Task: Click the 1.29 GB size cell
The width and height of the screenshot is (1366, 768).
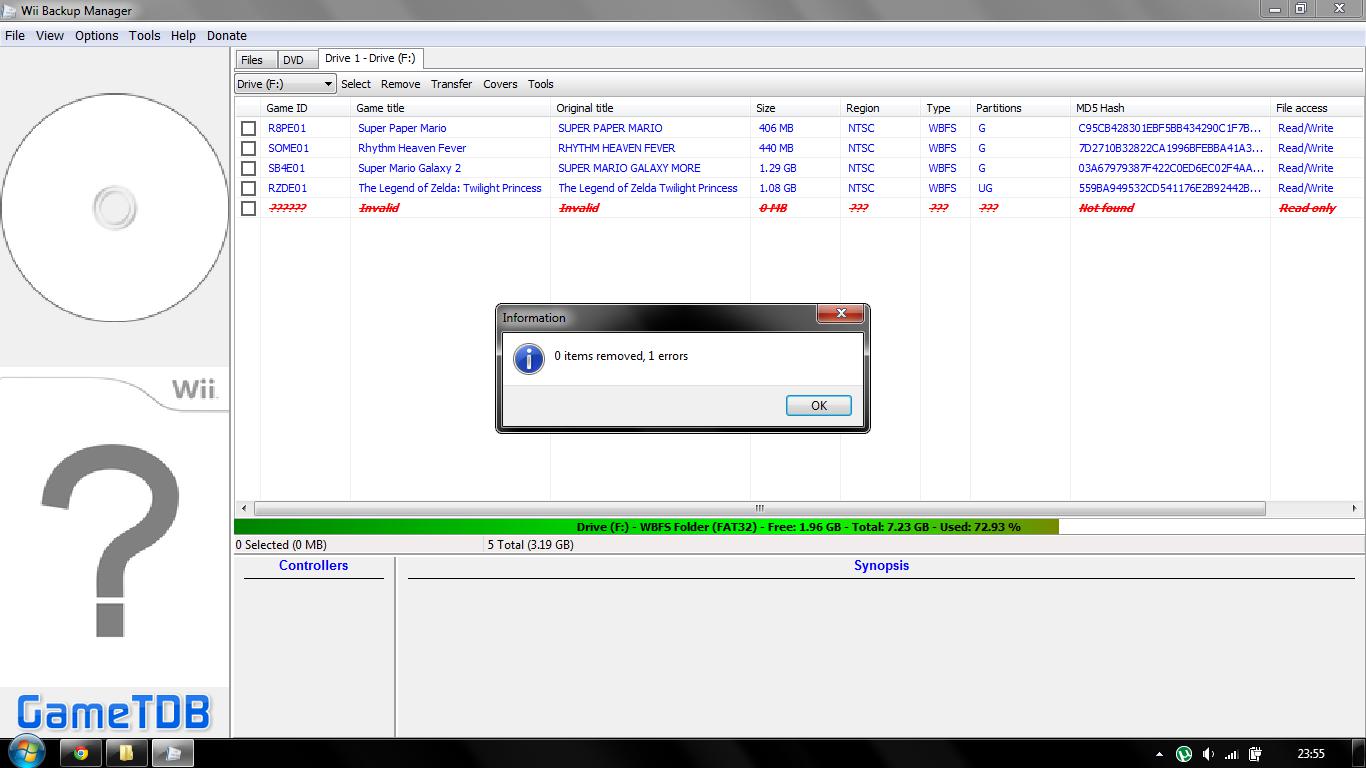Action: (778, 168)
